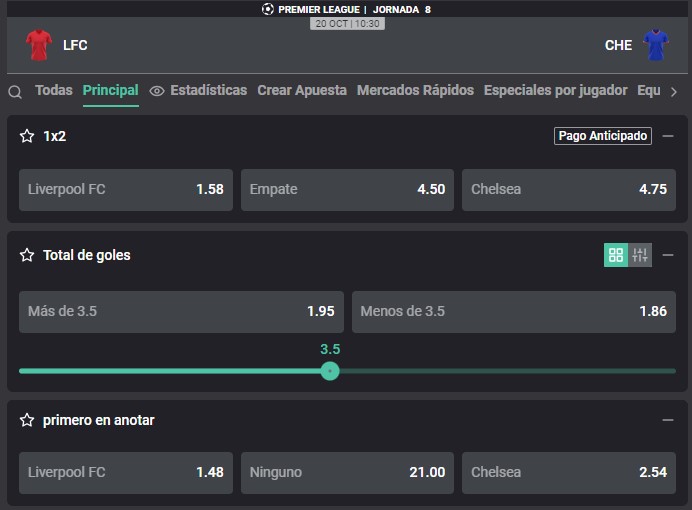This screenshot has width=692, height=510.
Task: Collapse the 1x2 market section
Action: 668,136
